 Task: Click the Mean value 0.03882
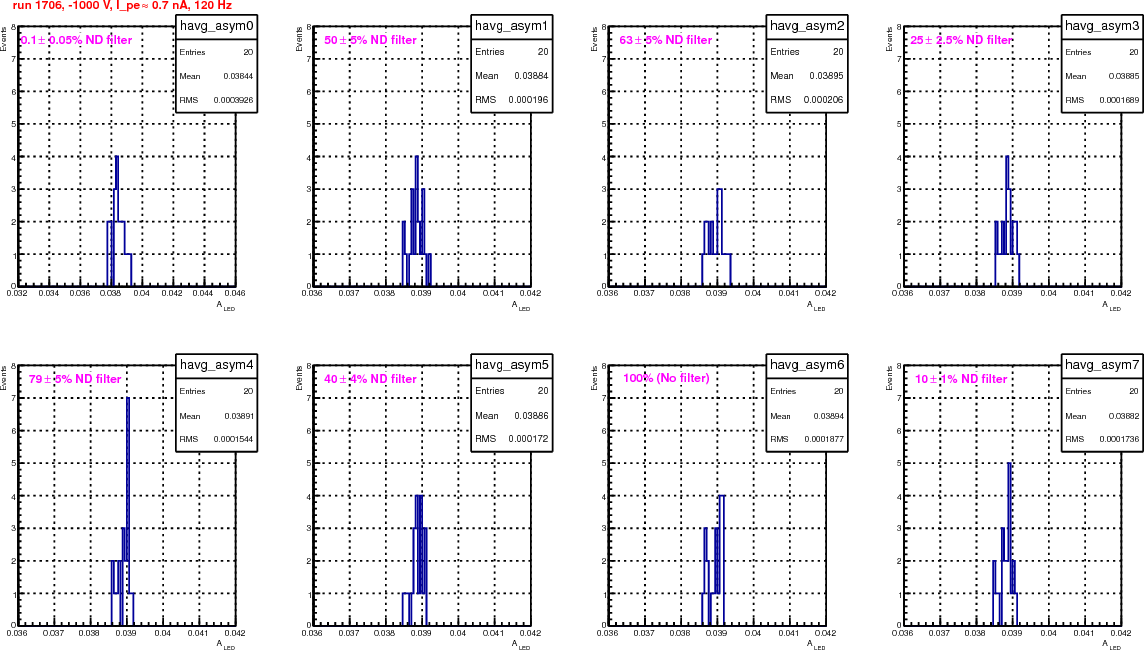coord(1124,417)
